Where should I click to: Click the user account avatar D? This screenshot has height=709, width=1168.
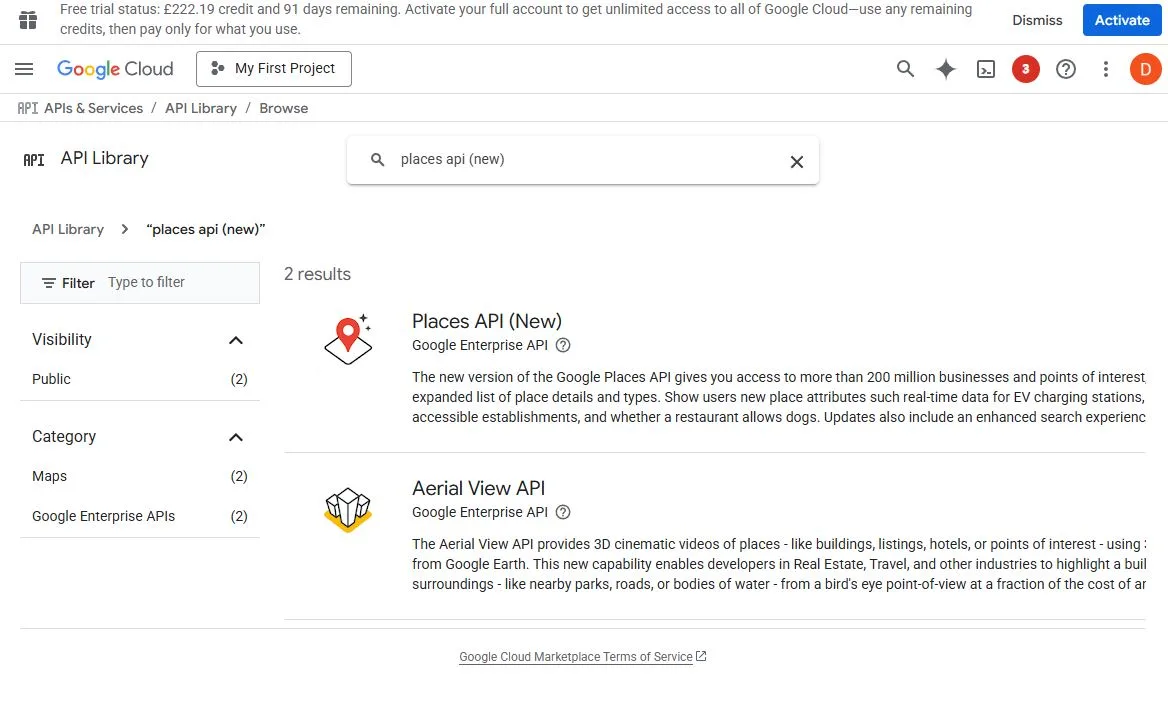coord(1145,69)
